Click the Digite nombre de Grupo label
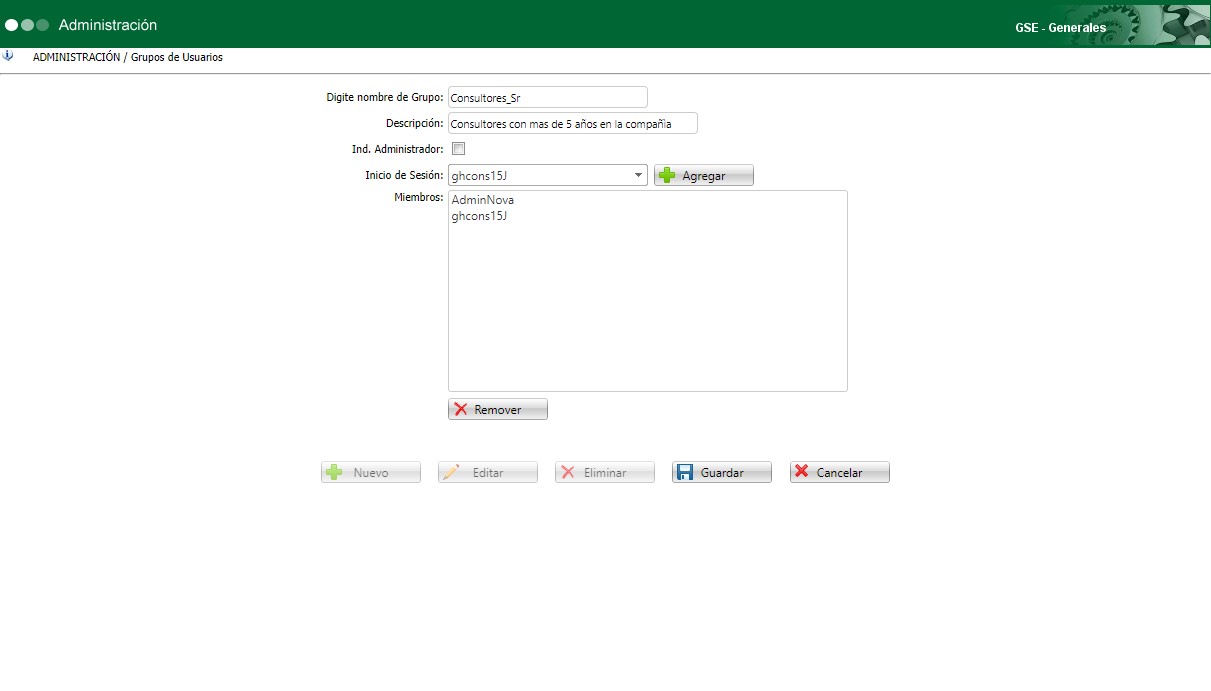 click(385, 97)
